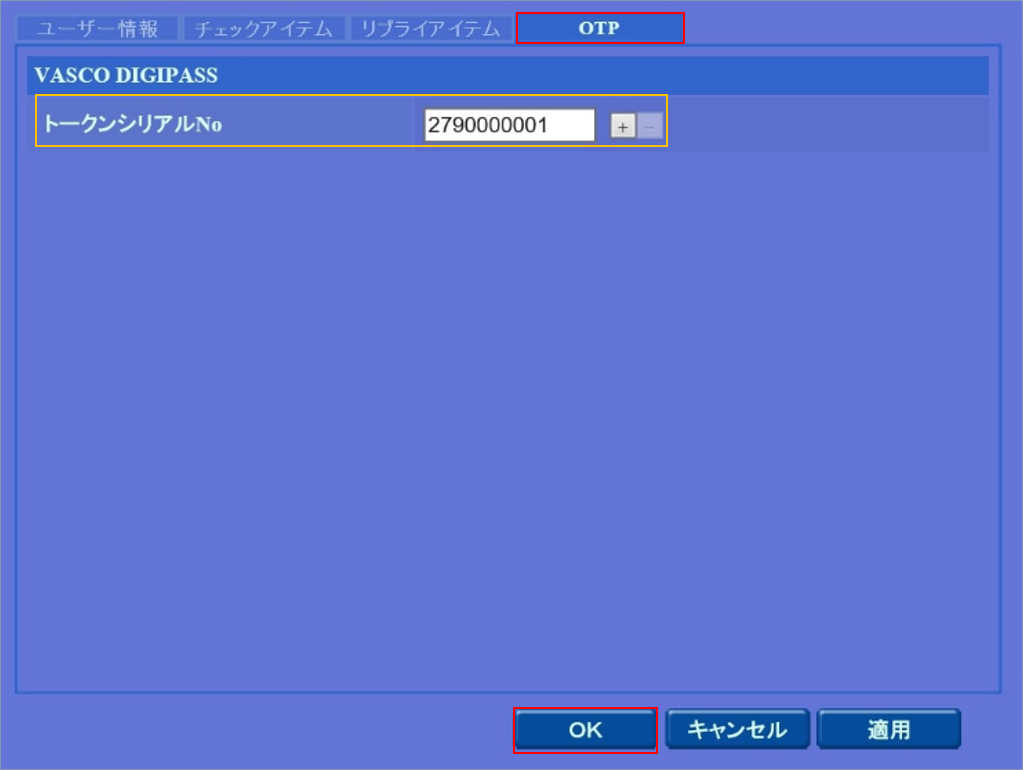Screen dimensions: 1023x770
Task: Select the リプライアイテム tab
Action: [x=430, y=29]
